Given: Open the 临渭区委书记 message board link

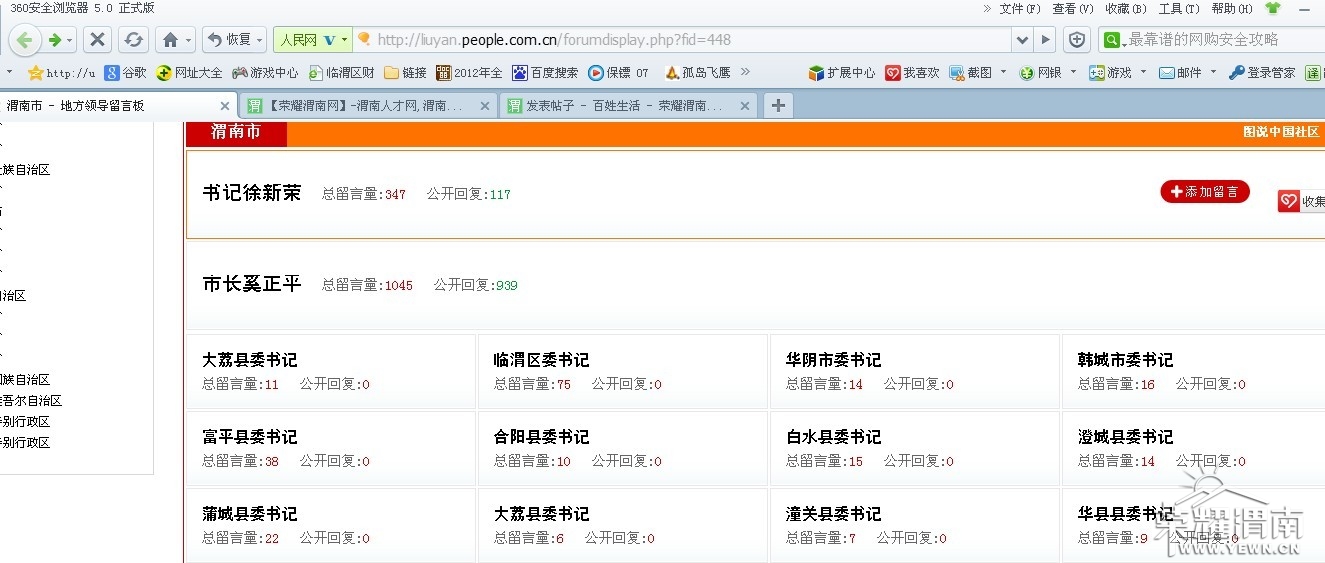Looking at the screenshot, I should [541, 360].
